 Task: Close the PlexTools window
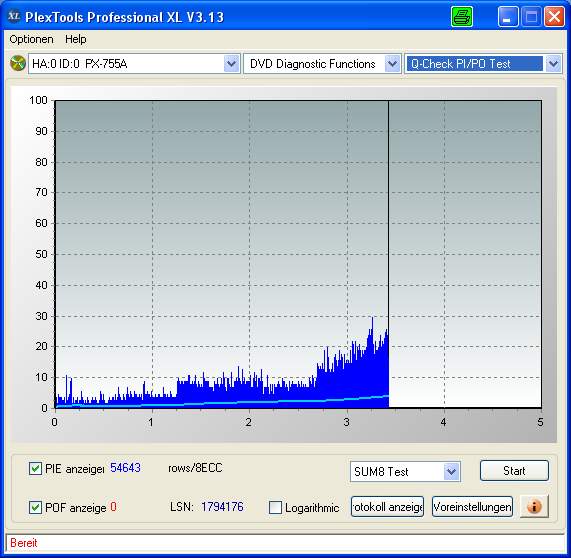click(x=554, y=17)
